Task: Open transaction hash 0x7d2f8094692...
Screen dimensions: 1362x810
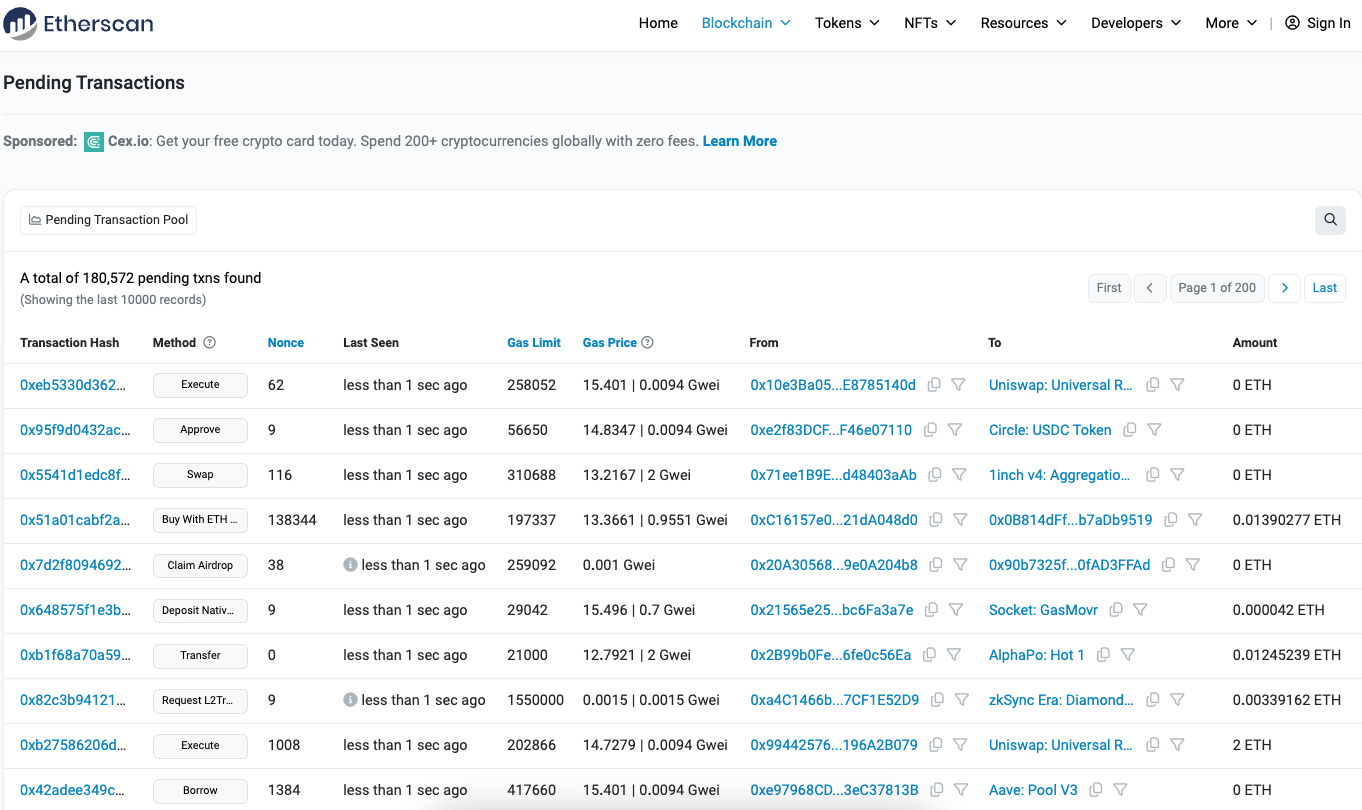Action: 75,565
